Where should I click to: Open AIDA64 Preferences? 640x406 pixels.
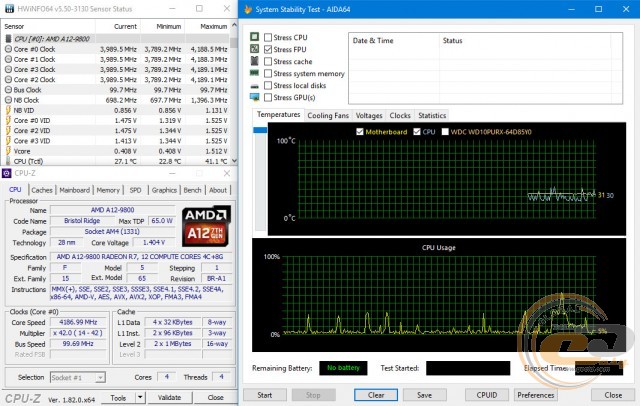tap(536, 395)
